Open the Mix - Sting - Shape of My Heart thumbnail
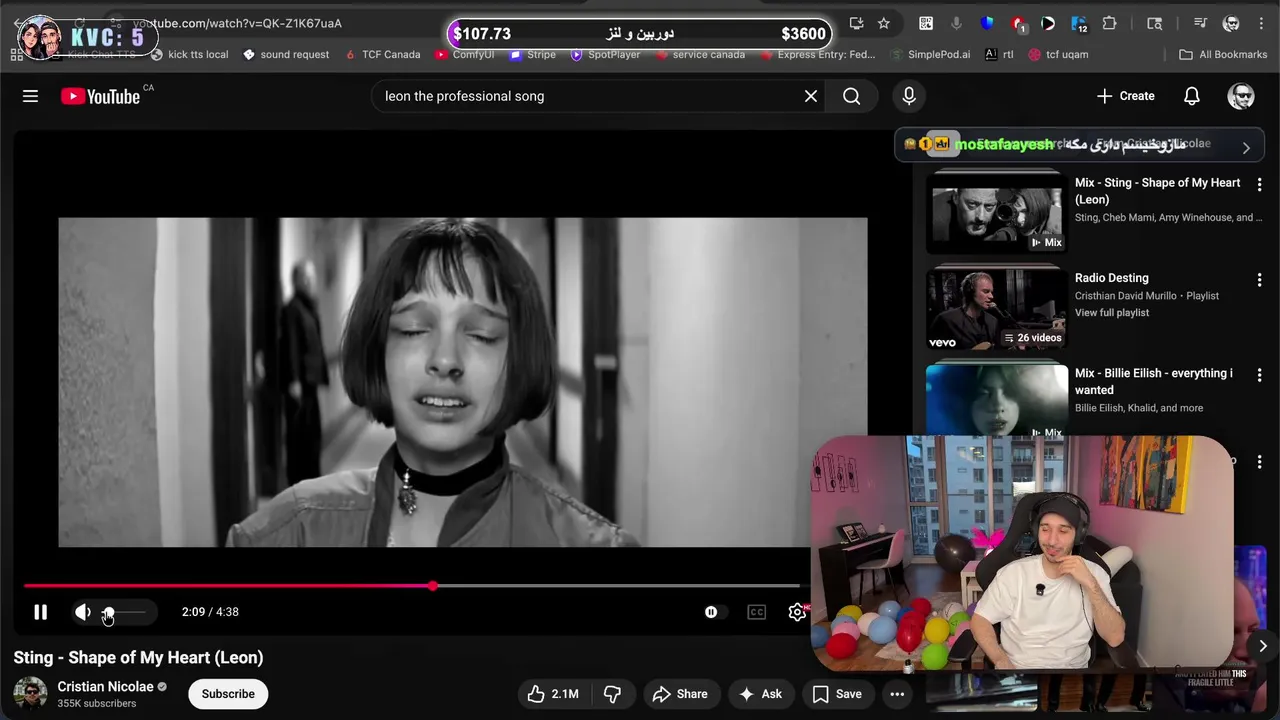This screenshot has width=1280, height=720. [x=996, y=212]
